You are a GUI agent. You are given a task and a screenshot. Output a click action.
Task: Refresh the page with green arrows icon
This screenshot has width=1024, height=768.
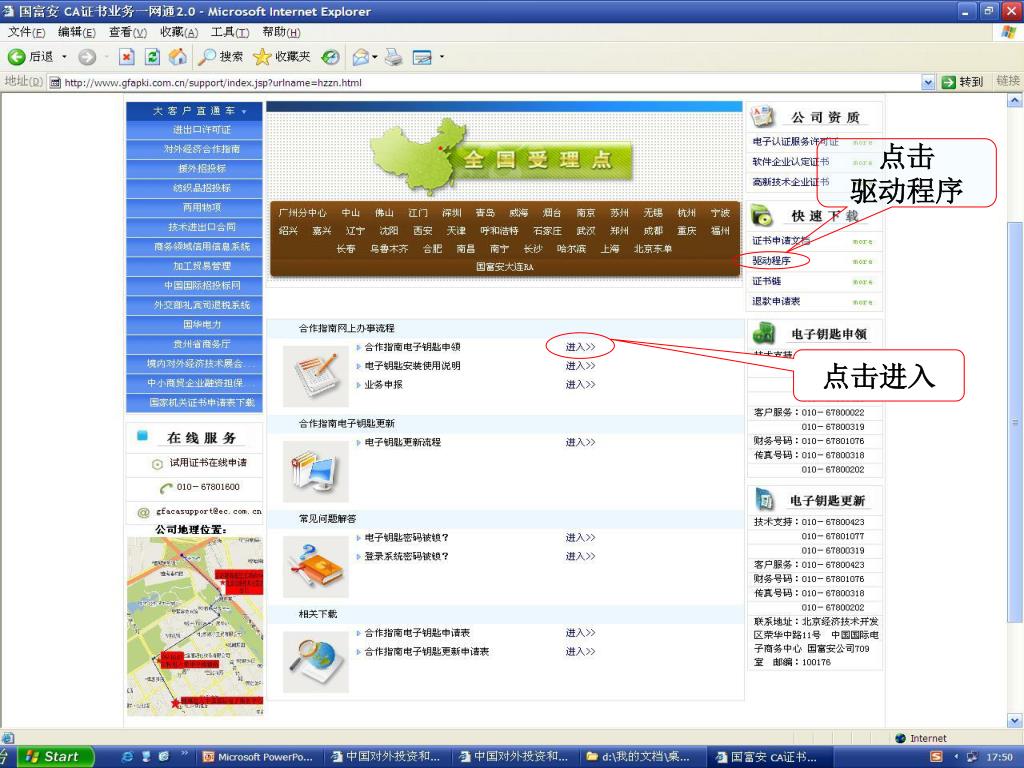tap(152, 57)
